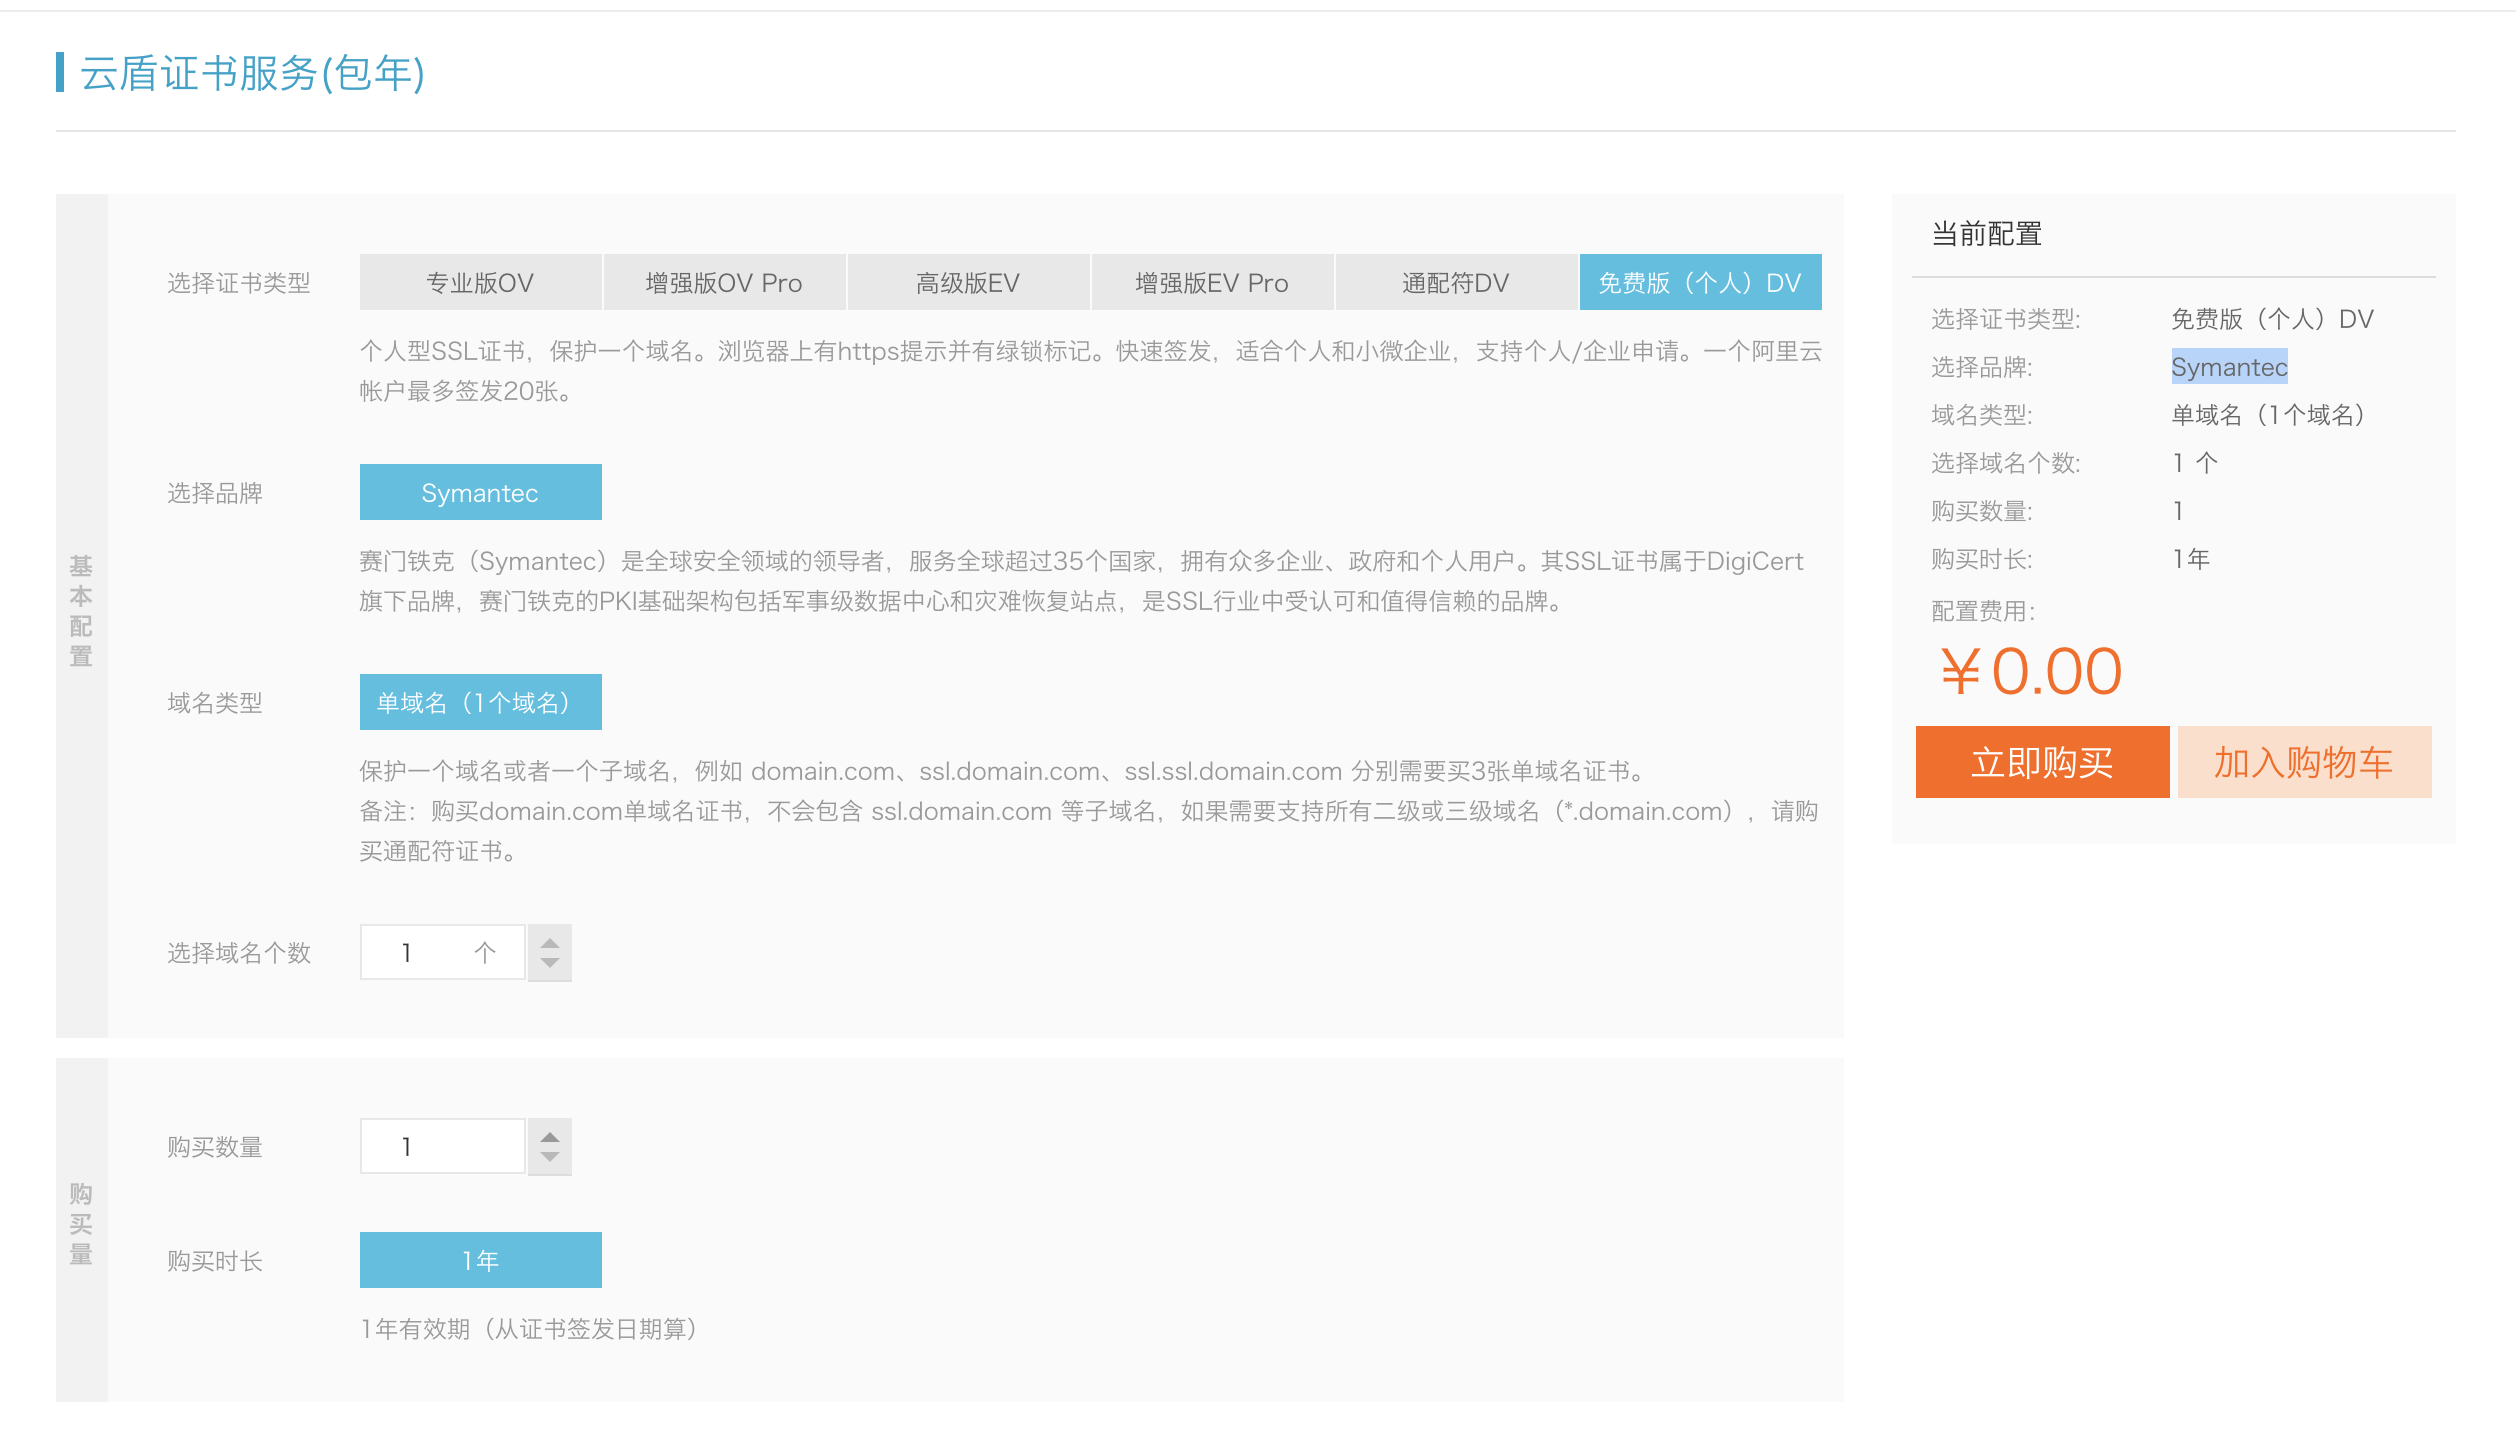Click the 购买量 section label
This screenshot has width=2516, height=1434.
pyautogui.click(x=81, y=1224)
